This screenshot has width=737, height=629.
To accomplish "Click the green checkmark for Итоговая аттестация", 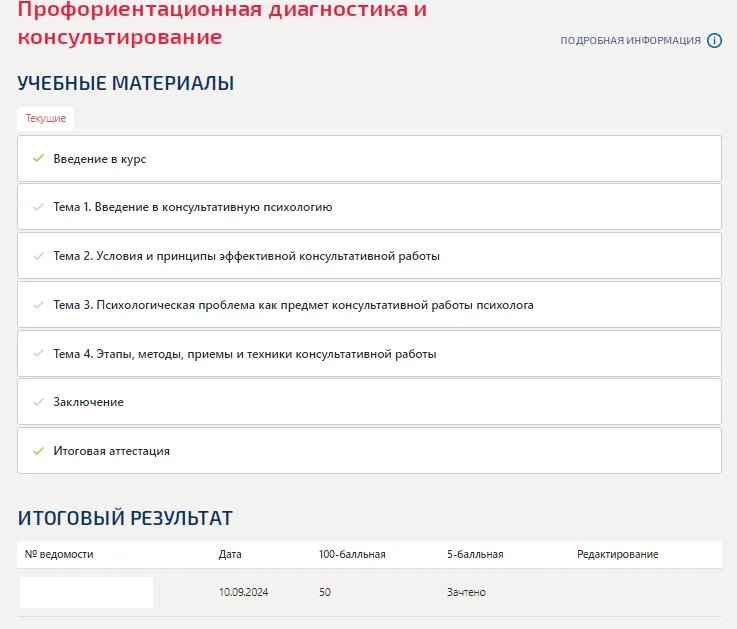I will pyautogui.click(x=39, y=451).
